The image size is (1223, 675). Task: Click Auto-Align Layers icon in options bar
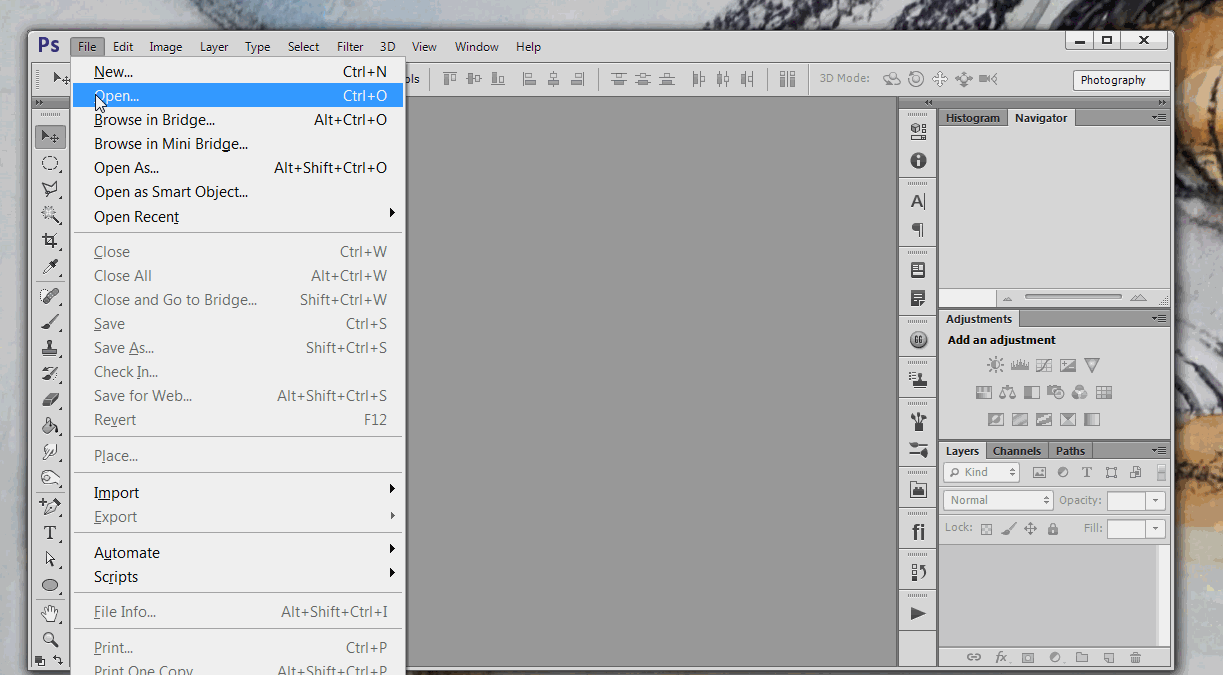pos(788,78)
